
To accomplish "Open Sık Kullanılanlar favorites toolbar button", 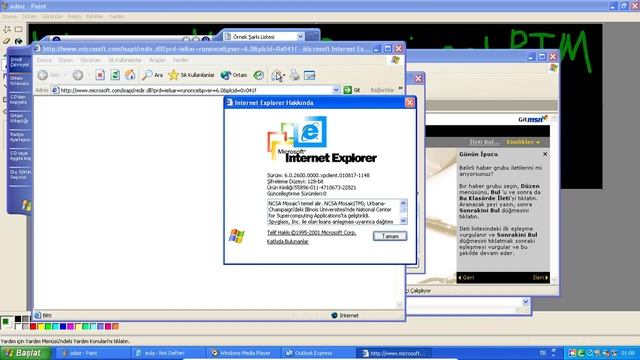I will tap(191, 75).
